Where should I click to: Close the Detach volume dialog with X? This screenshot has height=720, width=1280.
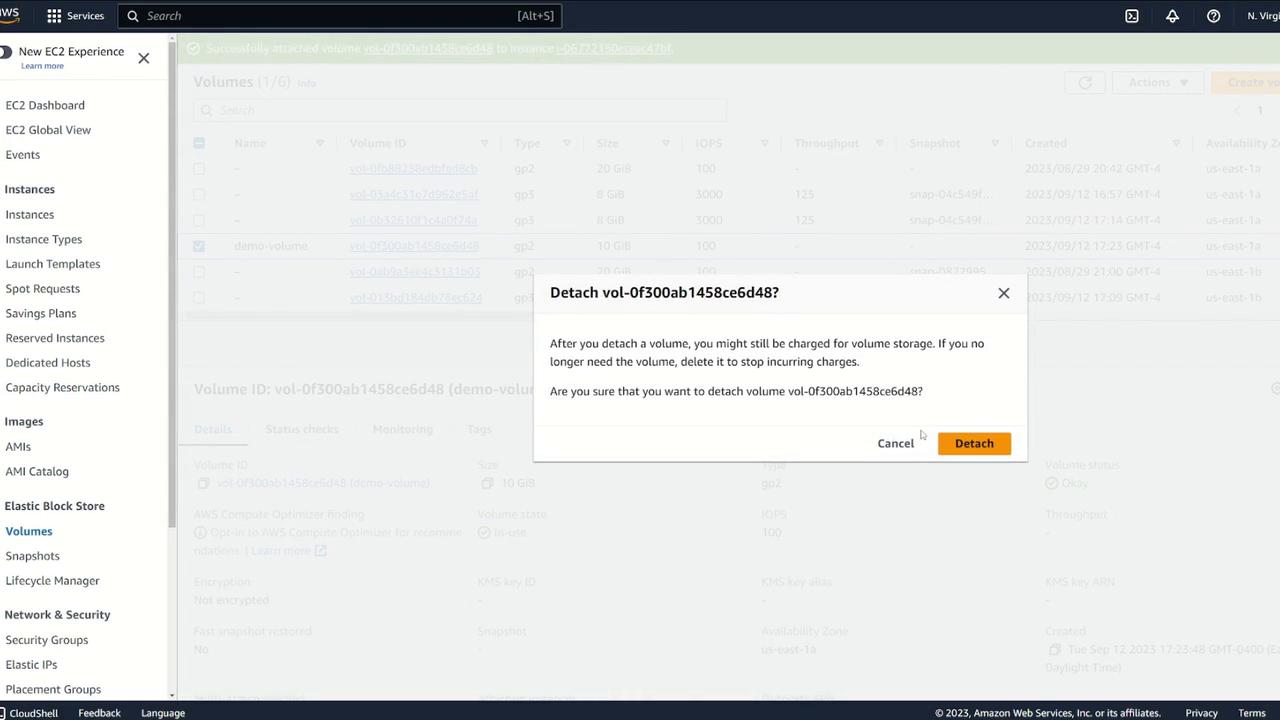[x=1004, y=293]
